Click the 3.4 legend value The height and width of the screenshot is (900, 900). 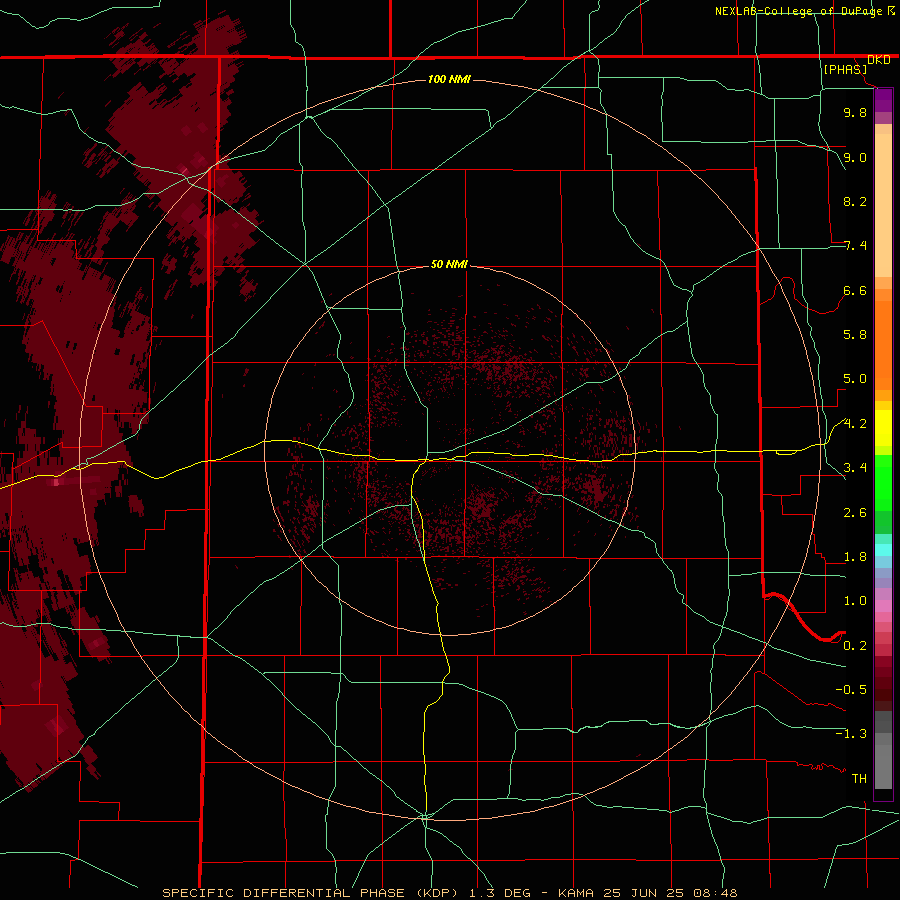[x=855, y=468]
